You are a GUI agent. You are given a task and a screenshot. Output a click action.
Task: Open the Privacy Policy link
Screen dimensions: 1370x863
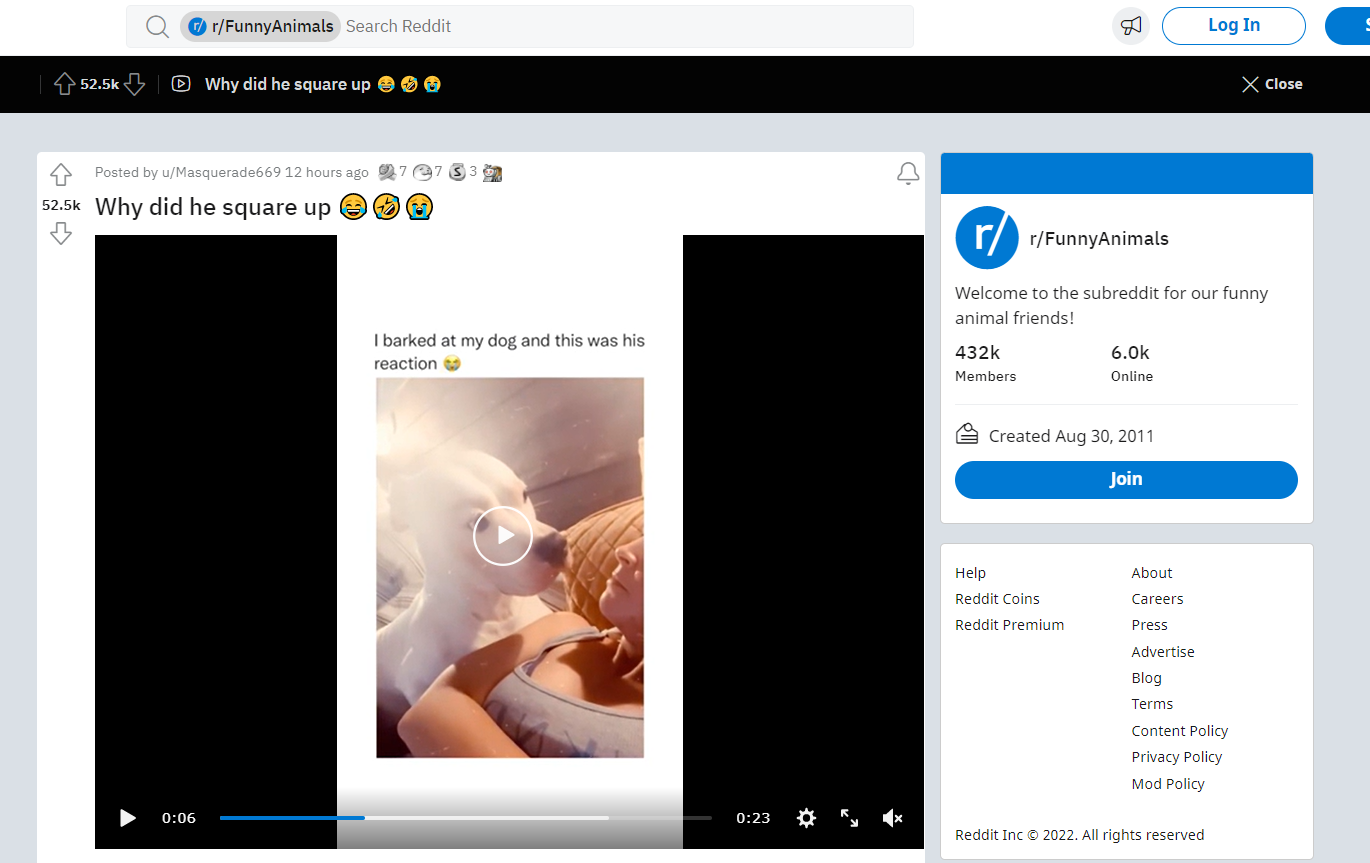coord(1177,757)
